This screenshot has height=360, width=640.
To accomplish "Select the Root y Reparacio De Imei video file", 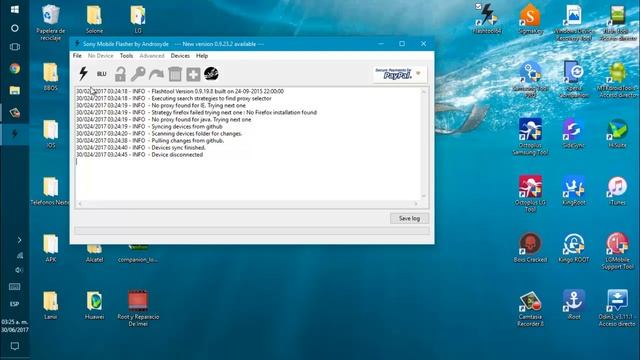I will tap(138, 308).
